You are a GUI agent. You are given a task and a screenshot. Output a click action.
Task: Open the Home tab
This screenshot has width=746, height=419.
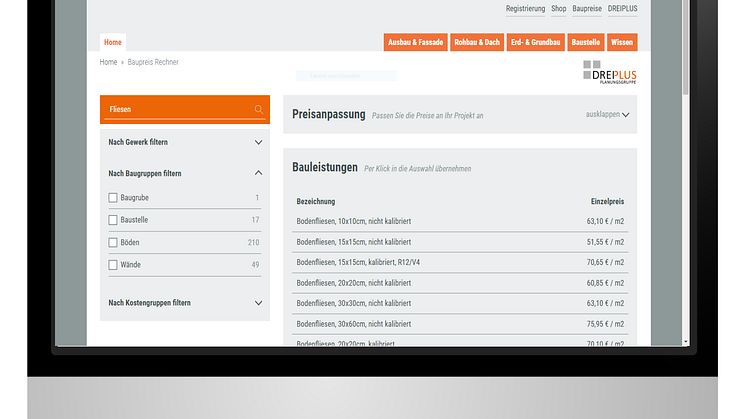113,43
